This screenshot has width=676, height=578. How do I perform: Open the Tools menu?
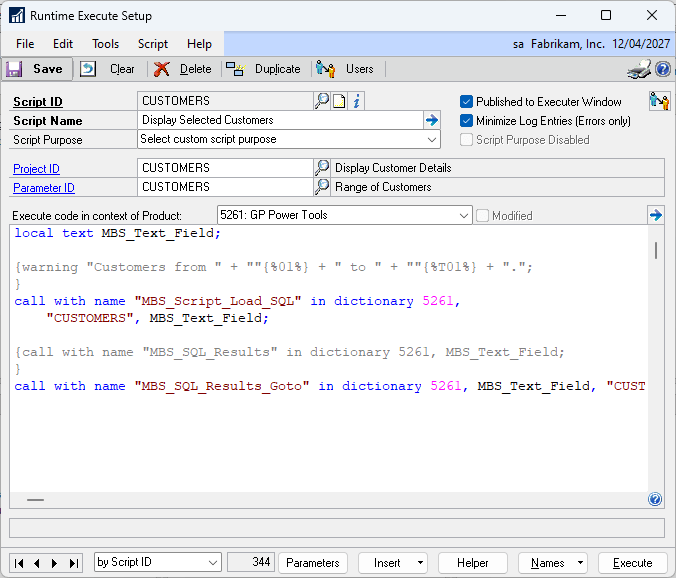coord(105,44)
